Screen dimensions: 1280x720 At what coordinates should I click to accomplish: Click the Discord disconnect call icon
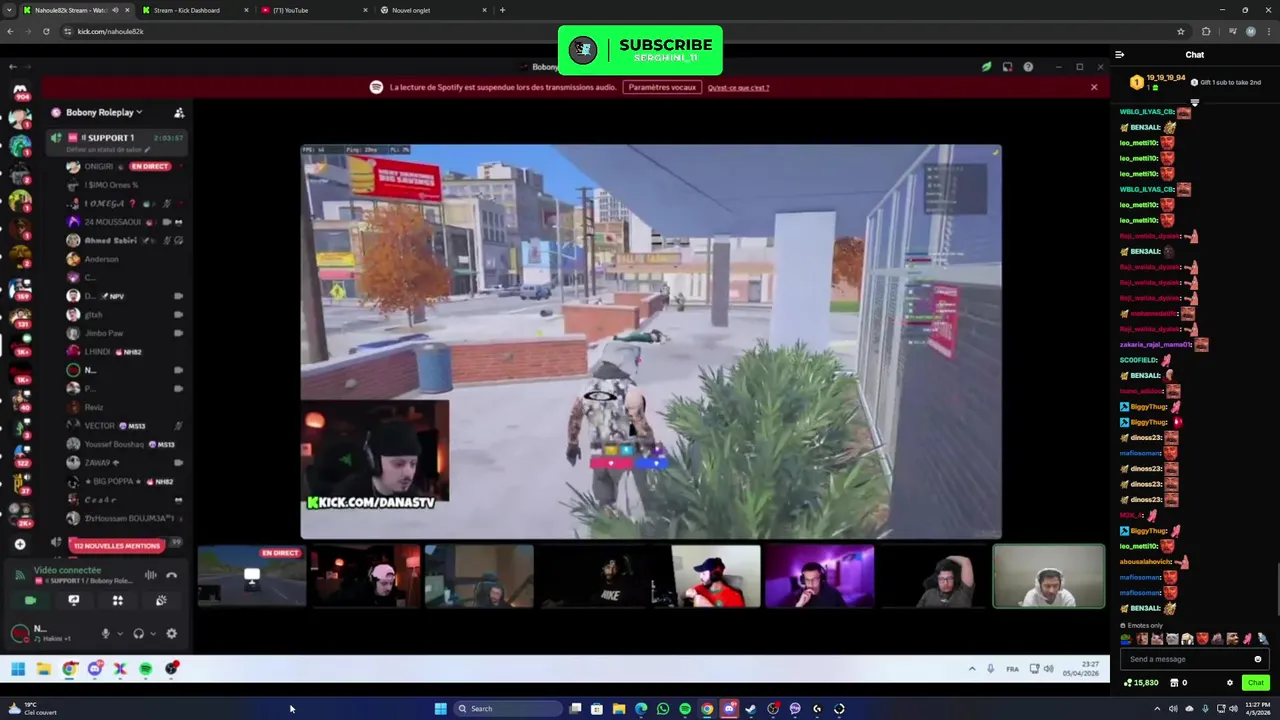pyautogui.click(x=172, y=575)
